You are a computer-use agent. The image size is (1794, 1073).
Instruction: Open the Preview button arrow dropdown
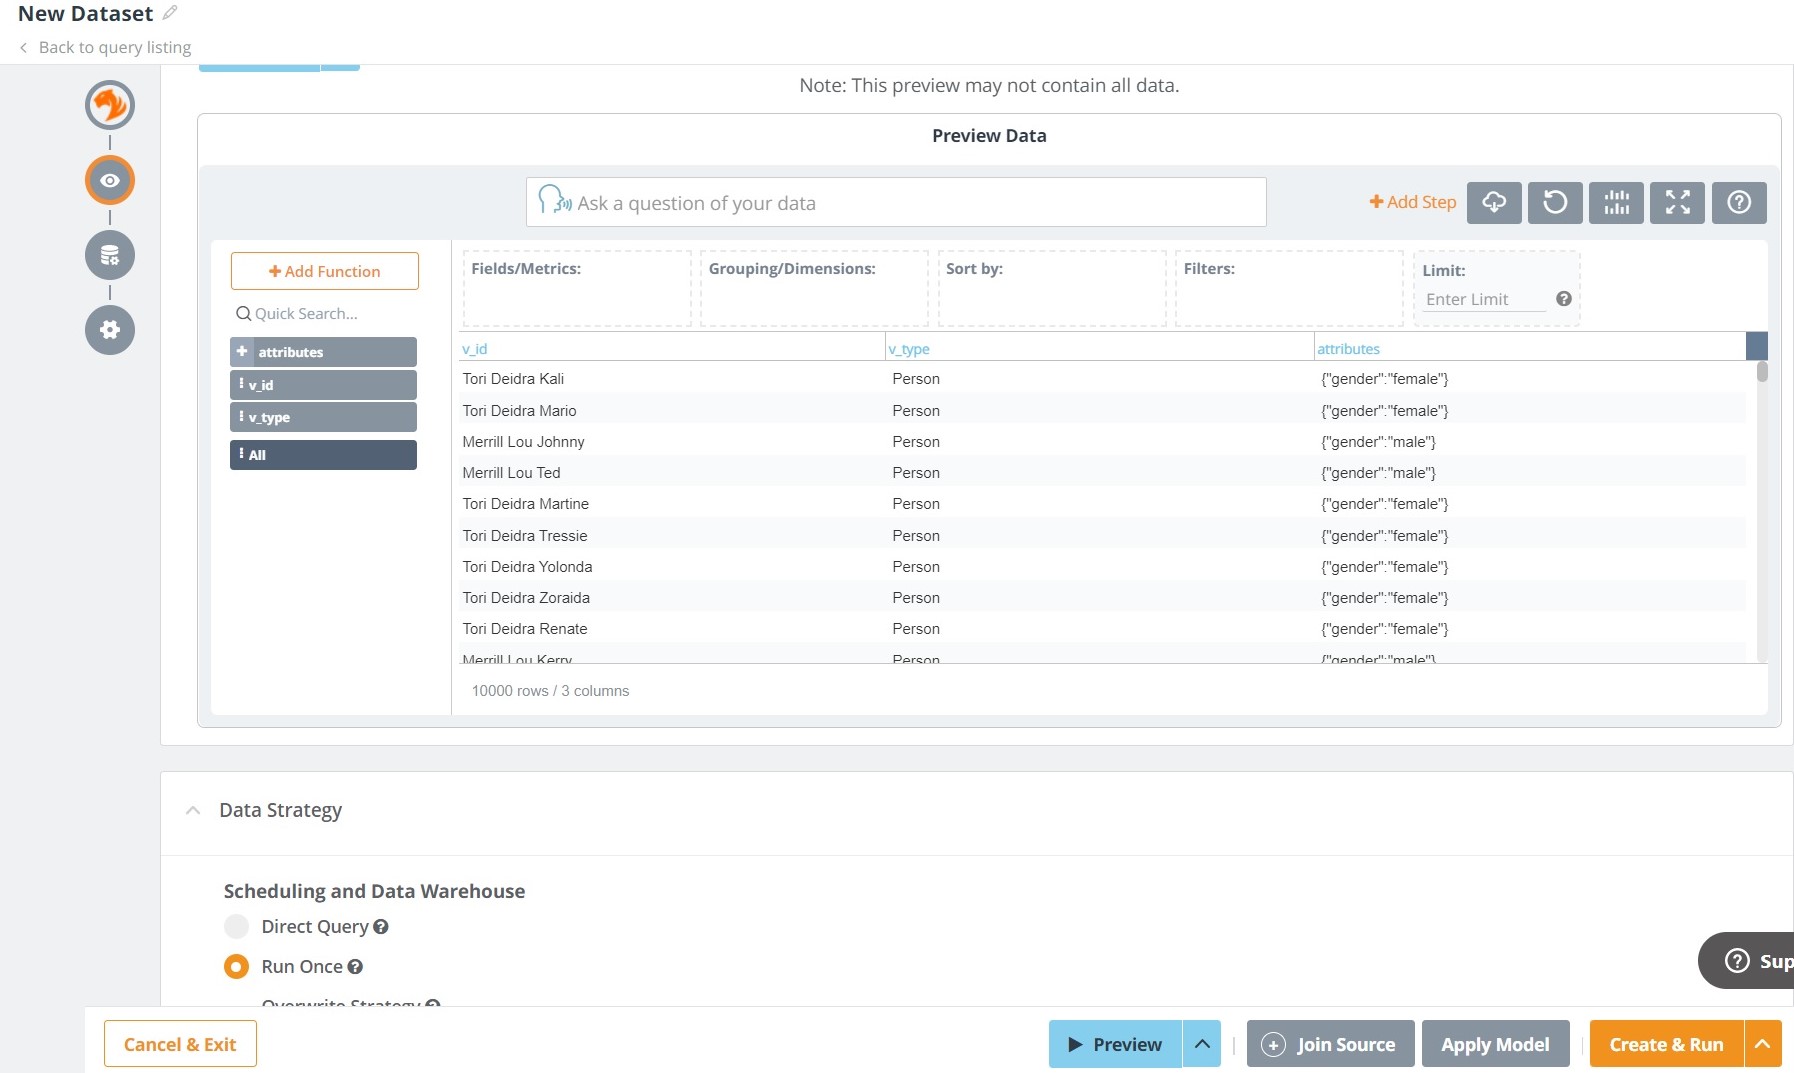coord(1202,1044)
